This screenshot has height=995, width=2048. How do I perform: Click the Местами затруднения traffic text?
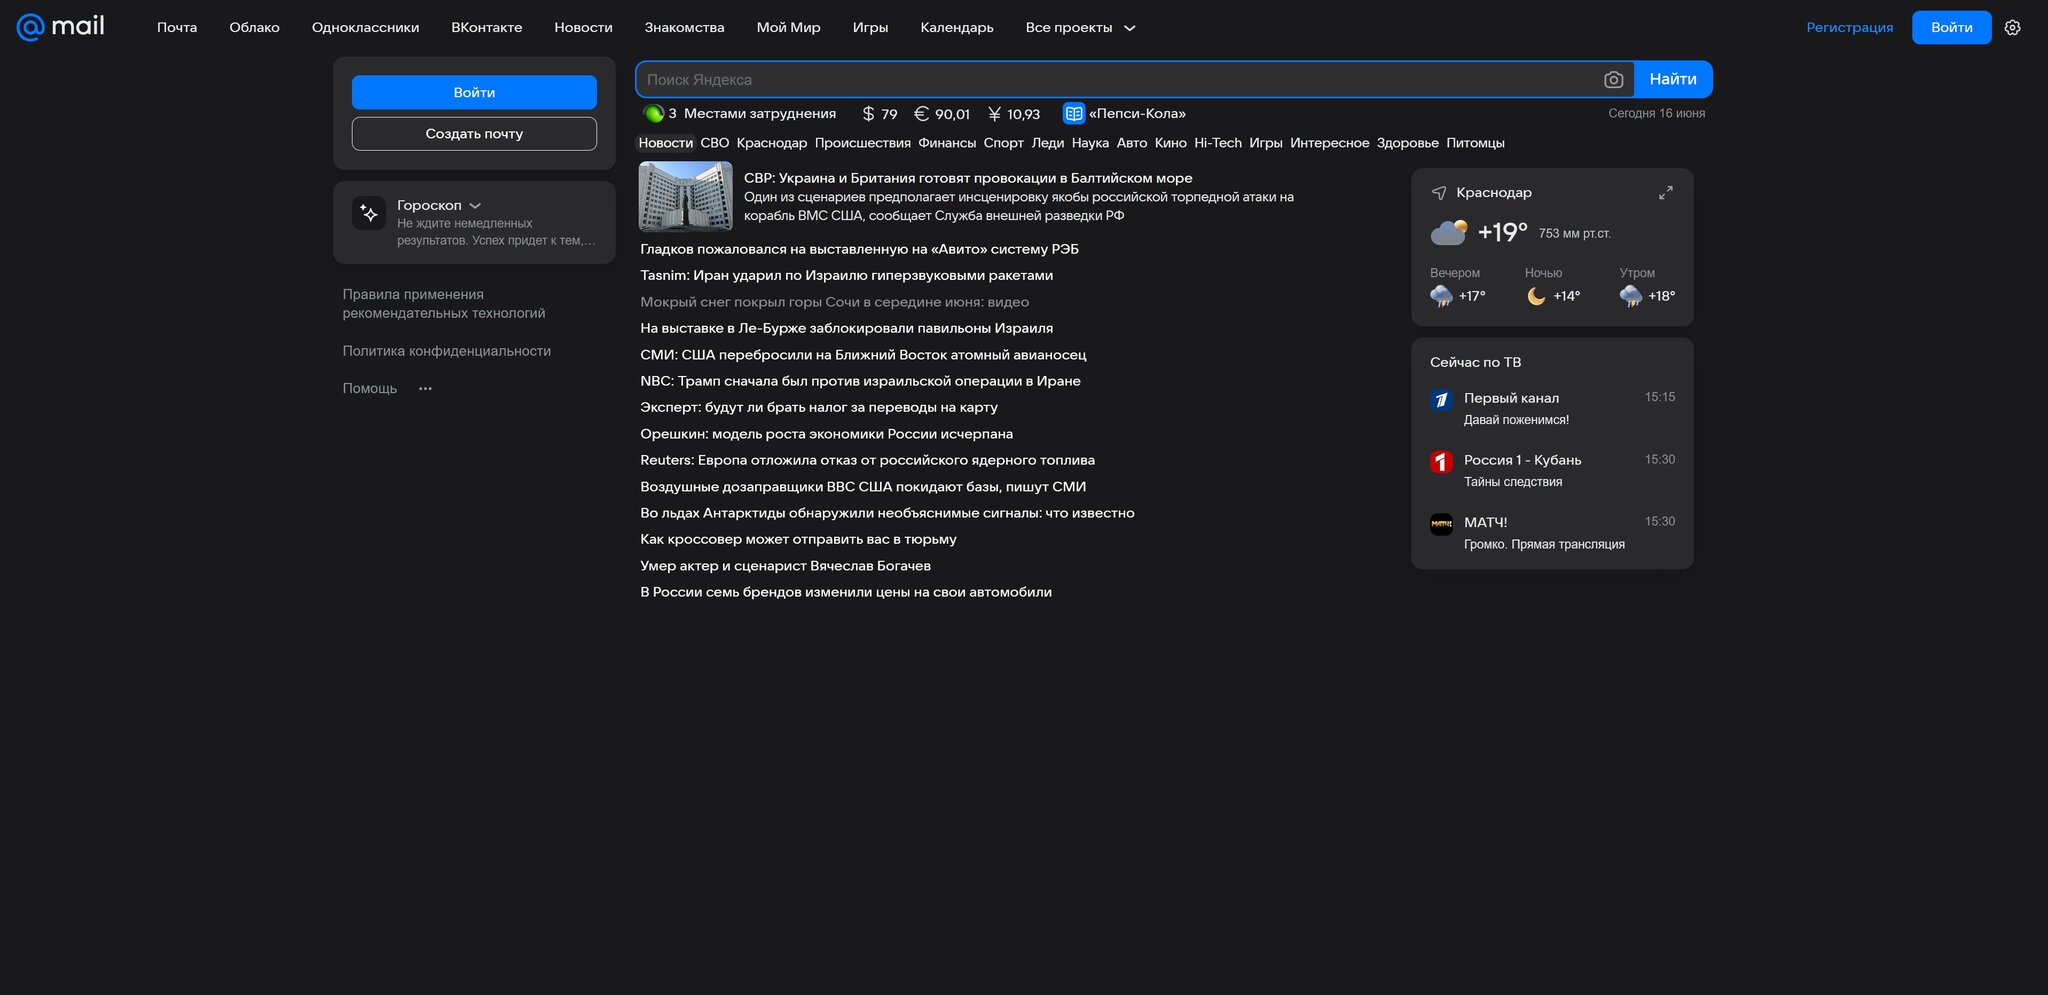(x=760, y=114)
